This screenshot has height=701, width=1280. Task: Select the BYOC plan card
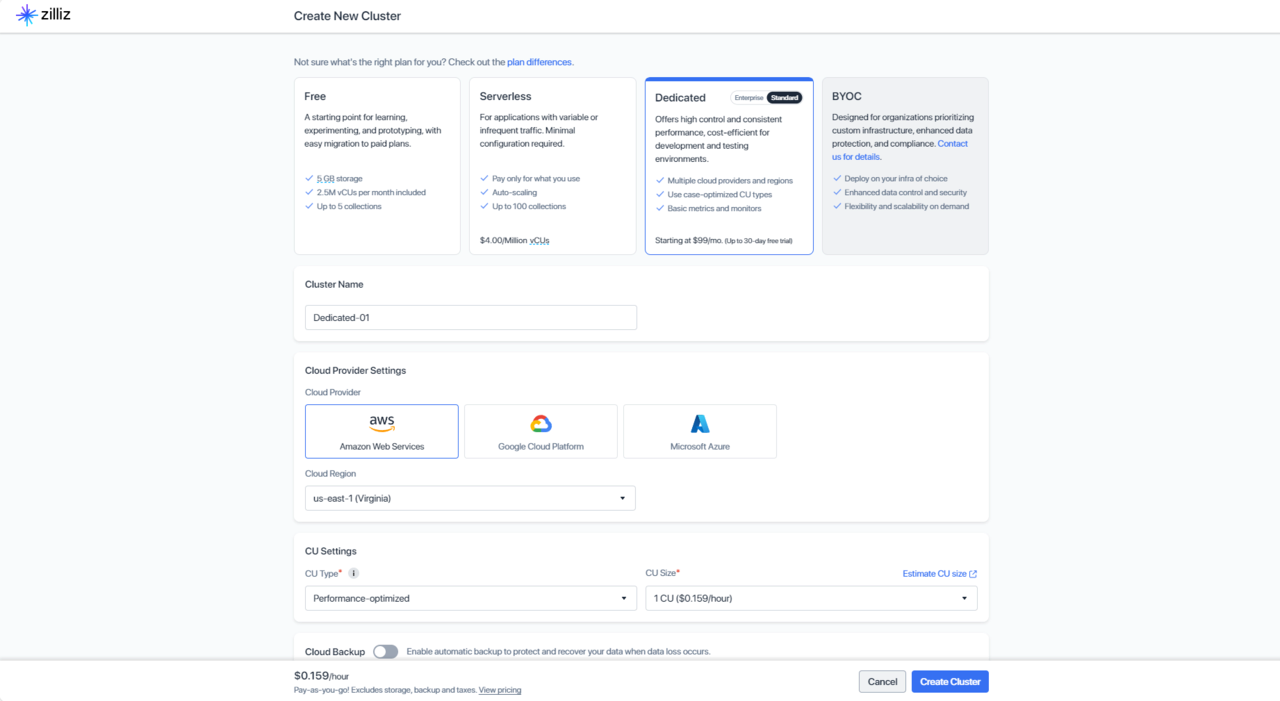pos(904,166)
